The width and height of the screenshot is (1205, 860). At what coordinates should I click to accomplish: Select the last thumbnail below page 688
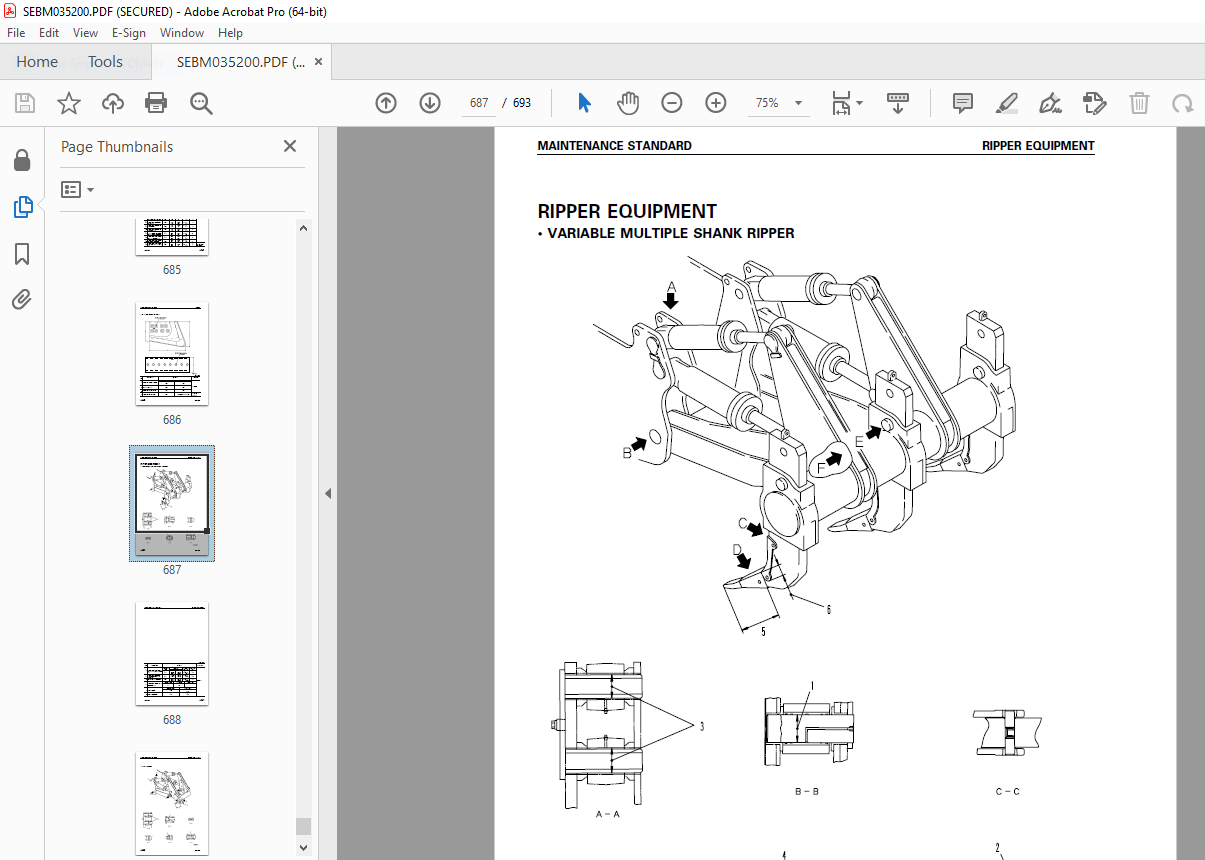(172, 804)
